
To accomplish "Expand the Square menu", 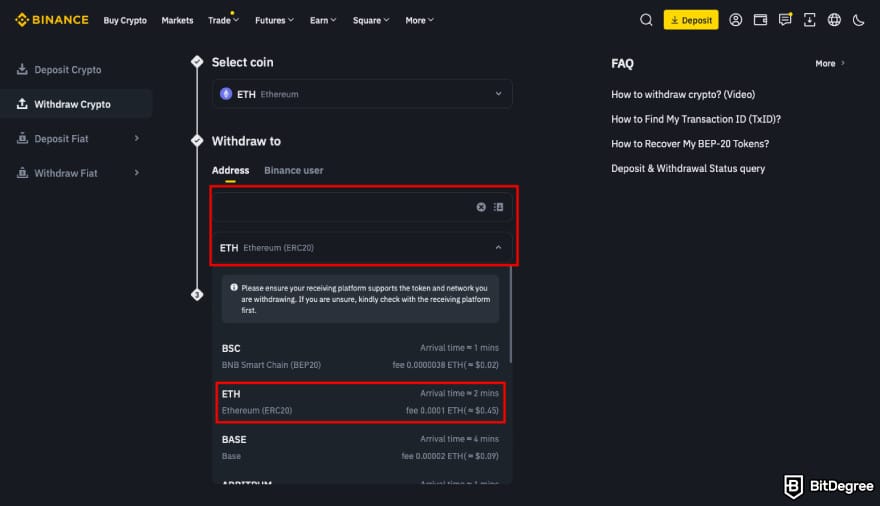I will pyautogui.click(x=371, y=20).
